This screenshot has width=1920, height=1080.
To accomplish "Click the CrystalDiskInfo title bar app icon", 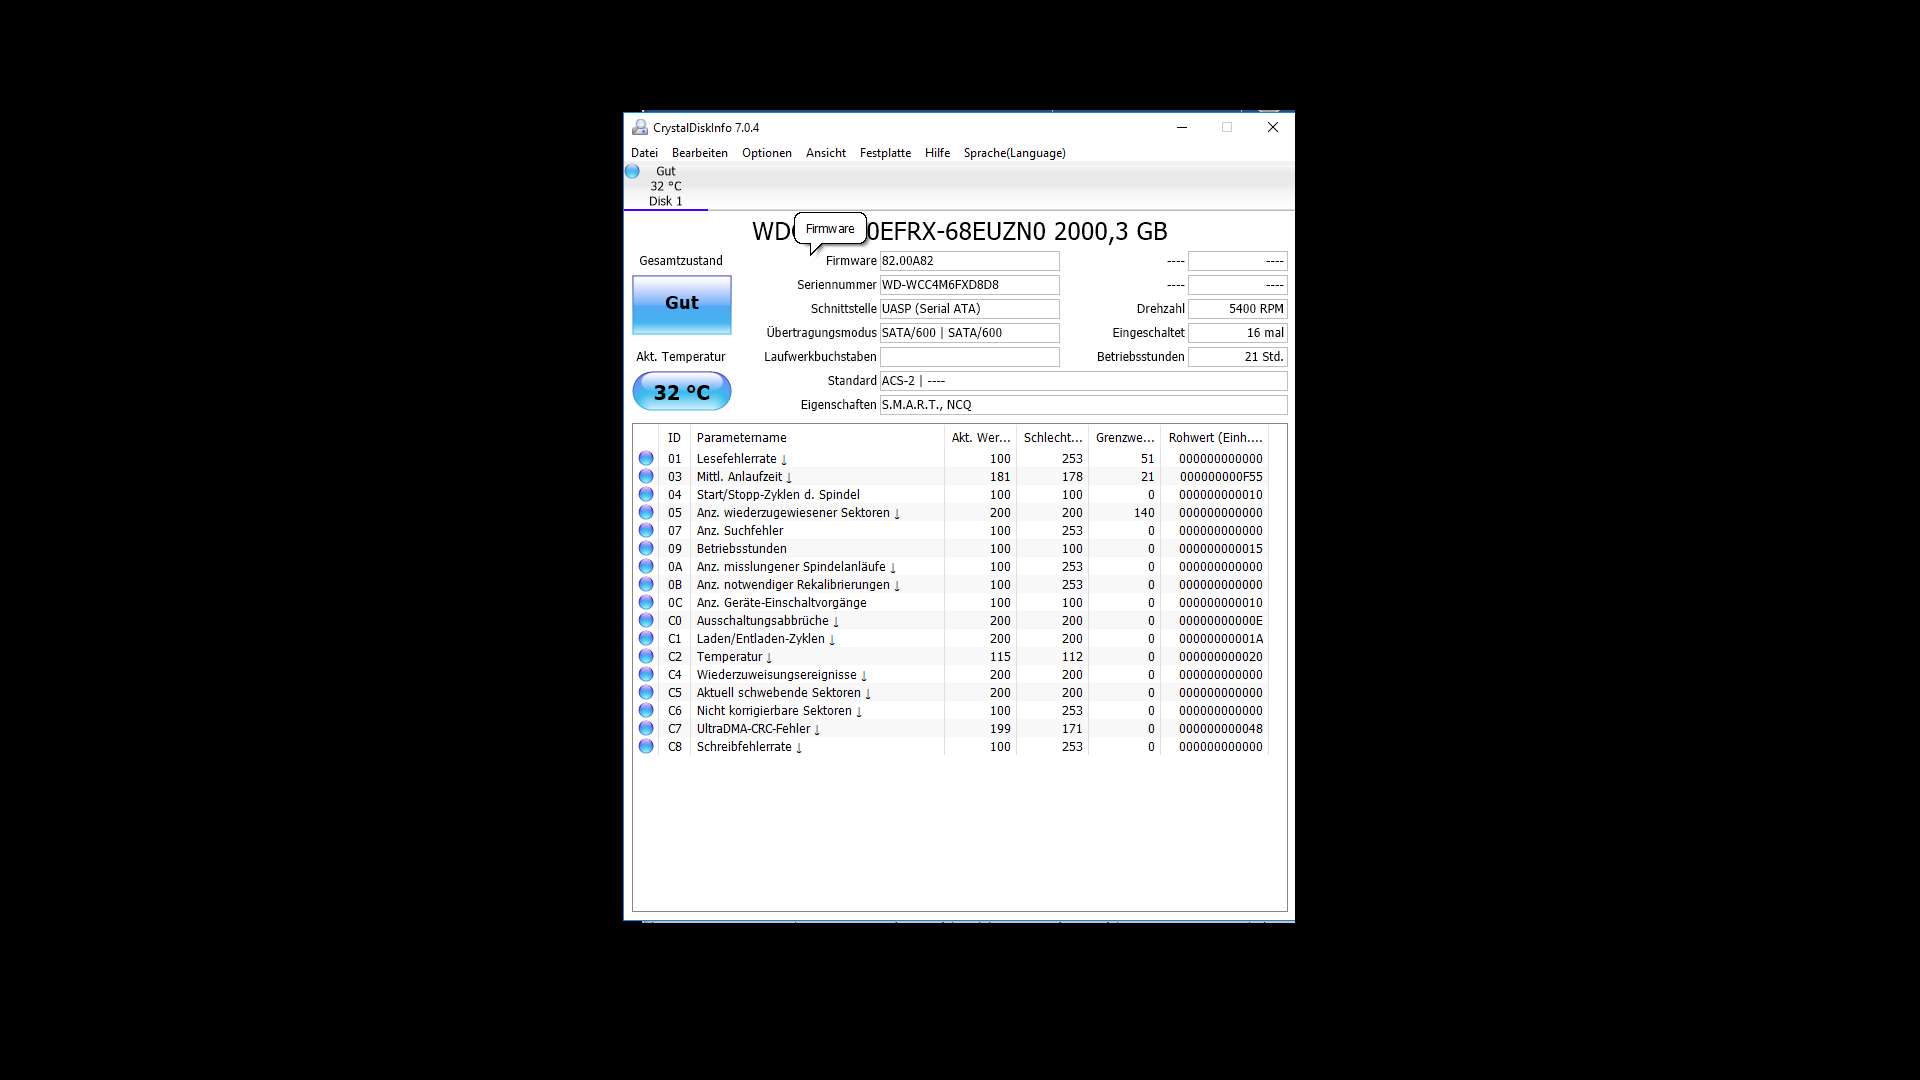I will 640,128.
